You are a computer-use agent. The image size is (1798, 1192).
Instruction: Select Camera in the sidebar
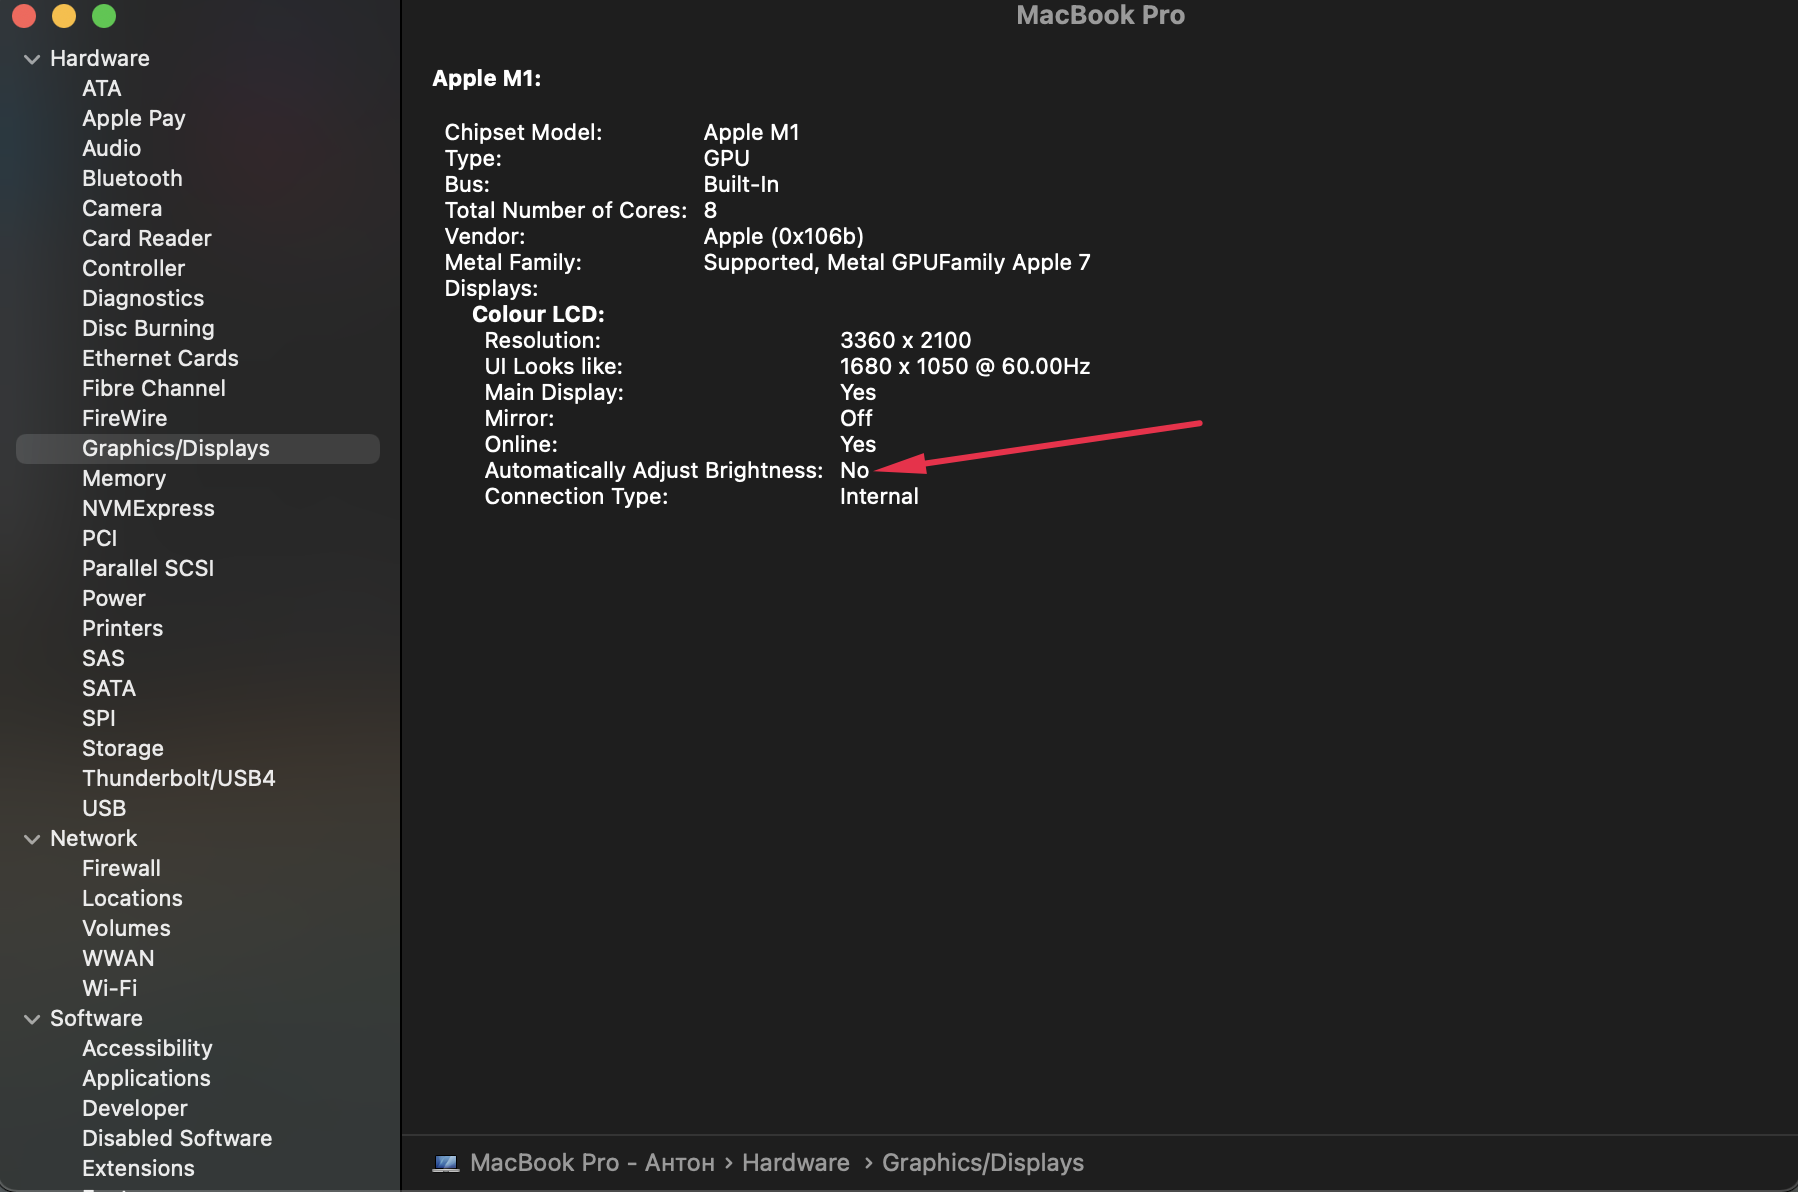[x=122, y=208]
